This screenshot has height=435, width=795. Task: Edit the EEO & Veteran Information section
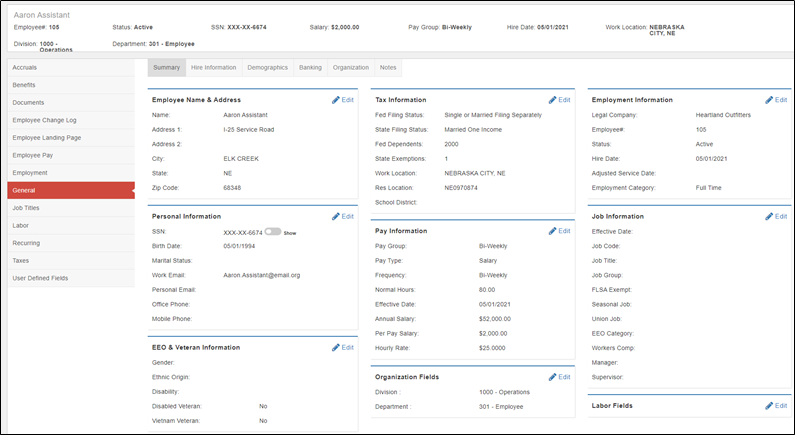tap(342, 347)
